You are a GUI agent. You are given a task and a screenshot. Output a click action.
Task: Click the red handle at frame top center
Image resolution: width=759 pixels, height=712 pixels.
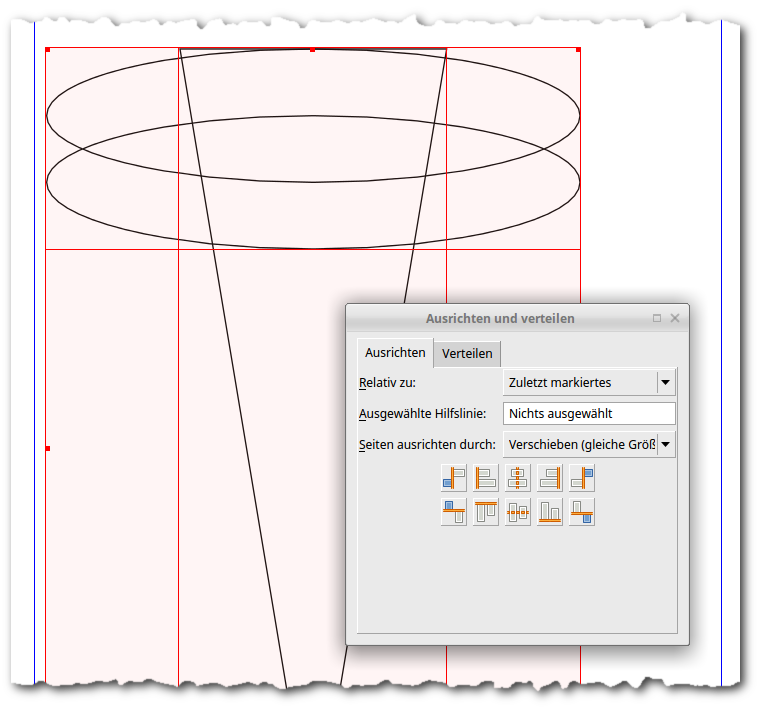[x=313, y=49]
